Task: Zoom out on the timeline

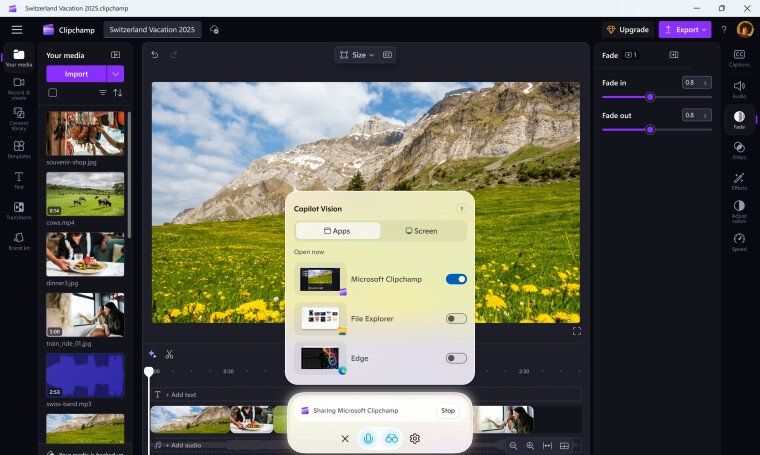Action: [513, 446]
